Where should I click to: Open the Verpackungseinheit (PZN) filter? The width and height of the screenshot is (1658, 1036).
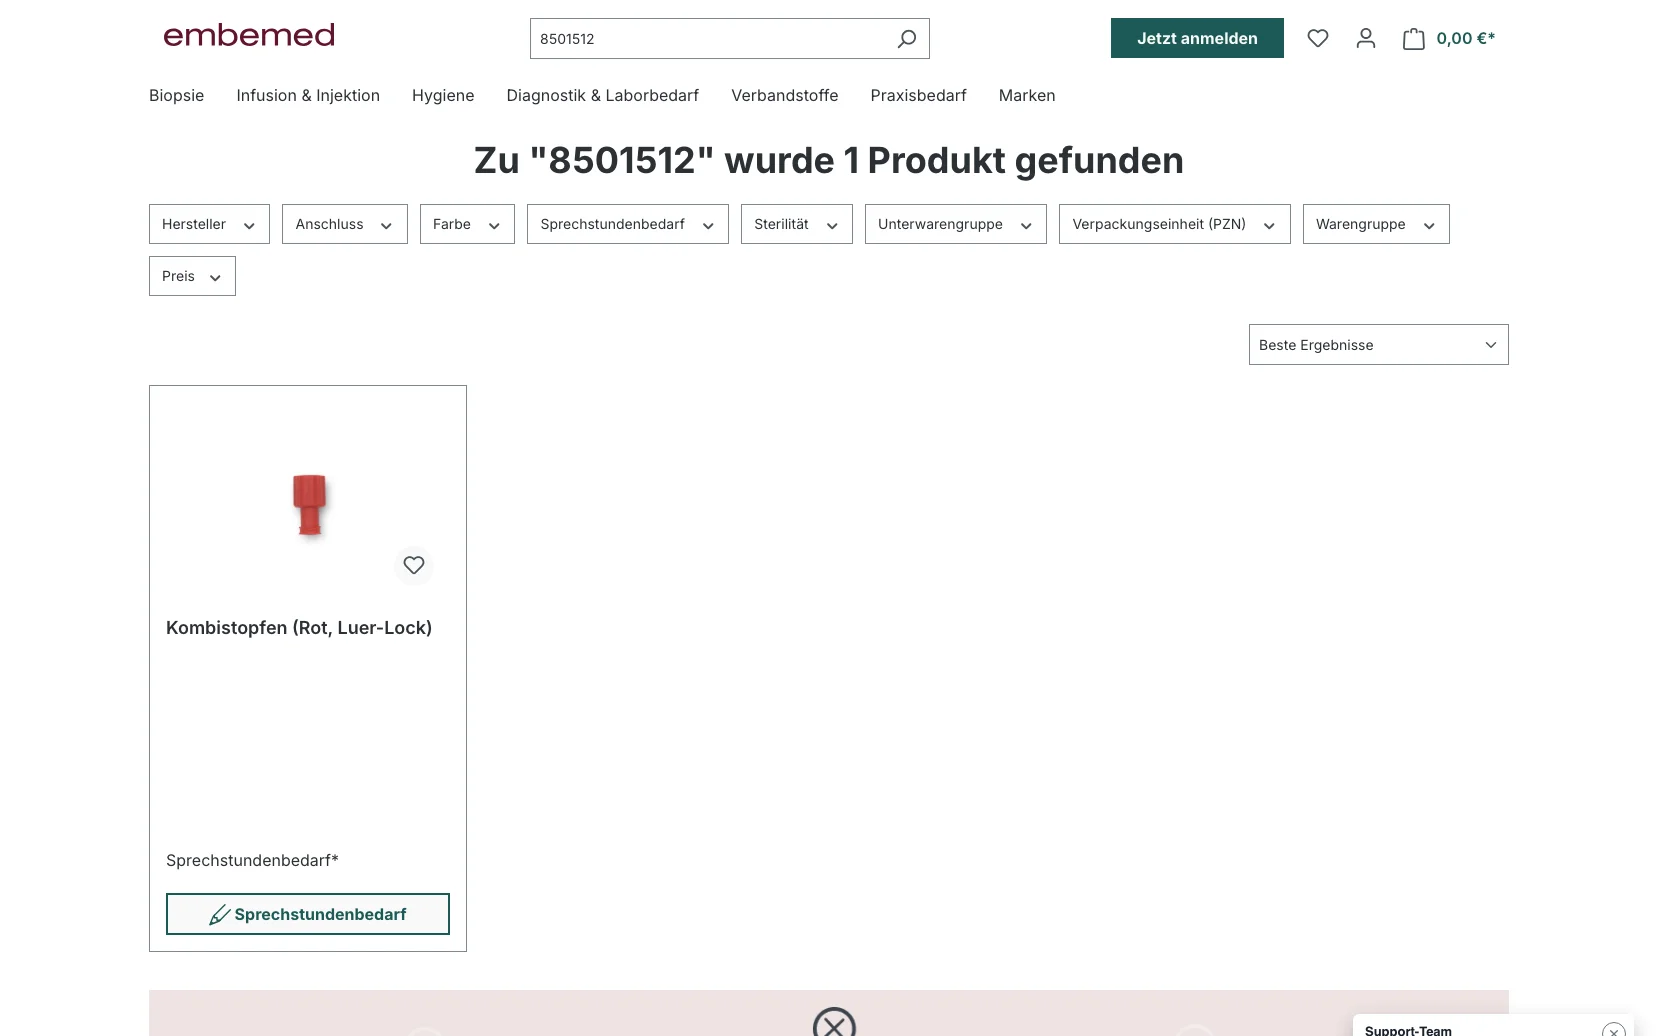1175,224
